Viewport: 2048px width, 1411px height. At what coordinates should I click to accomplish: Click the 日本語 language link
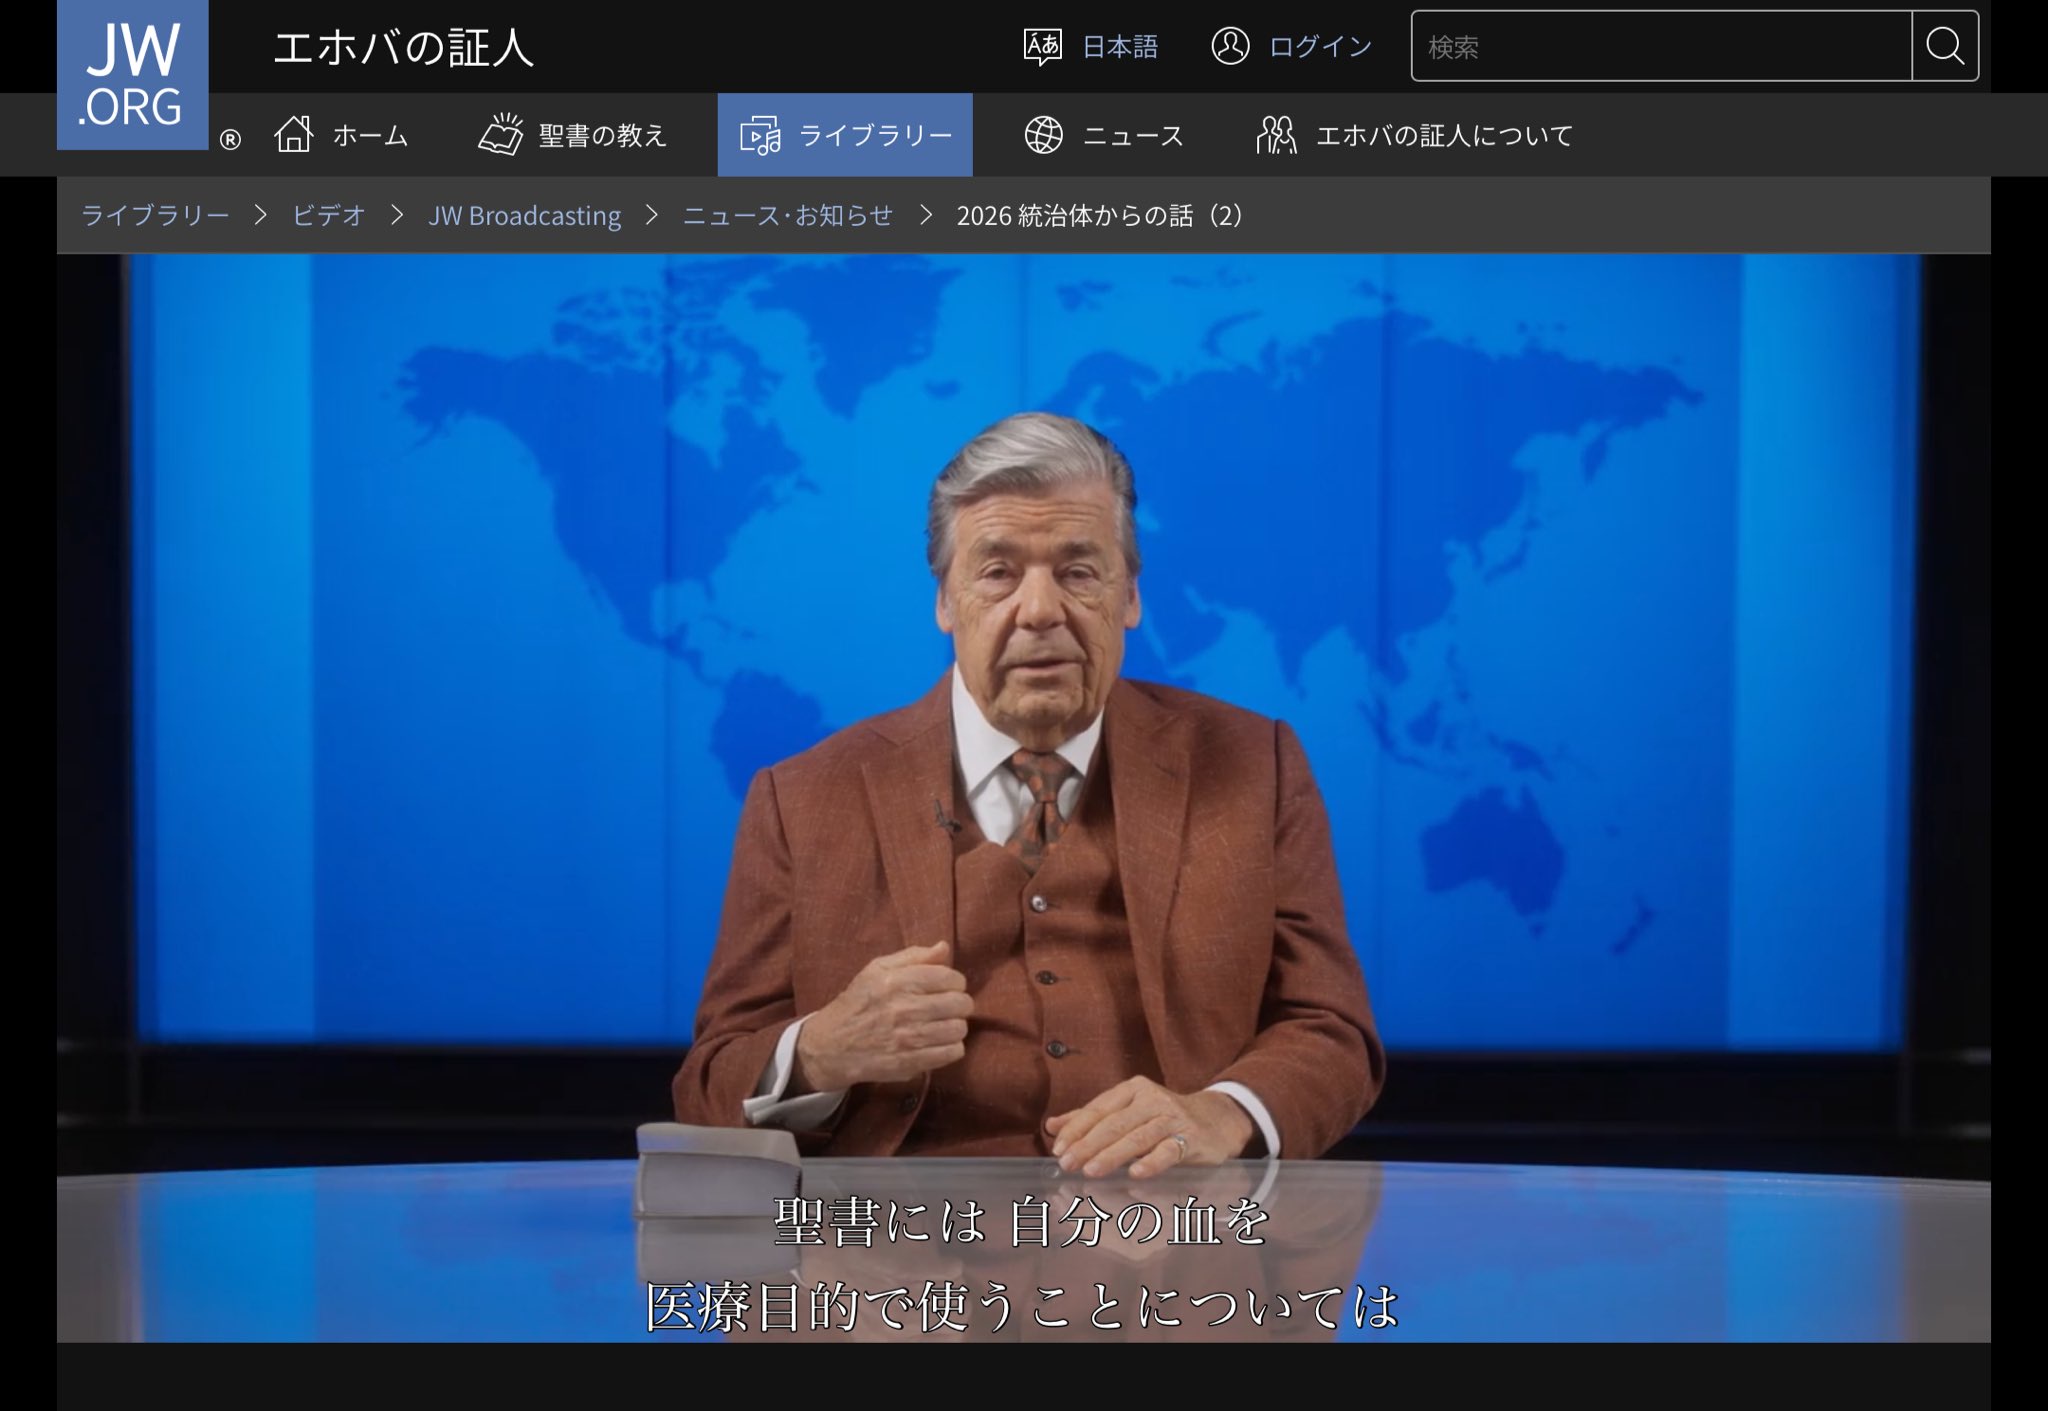(1120, 46)
